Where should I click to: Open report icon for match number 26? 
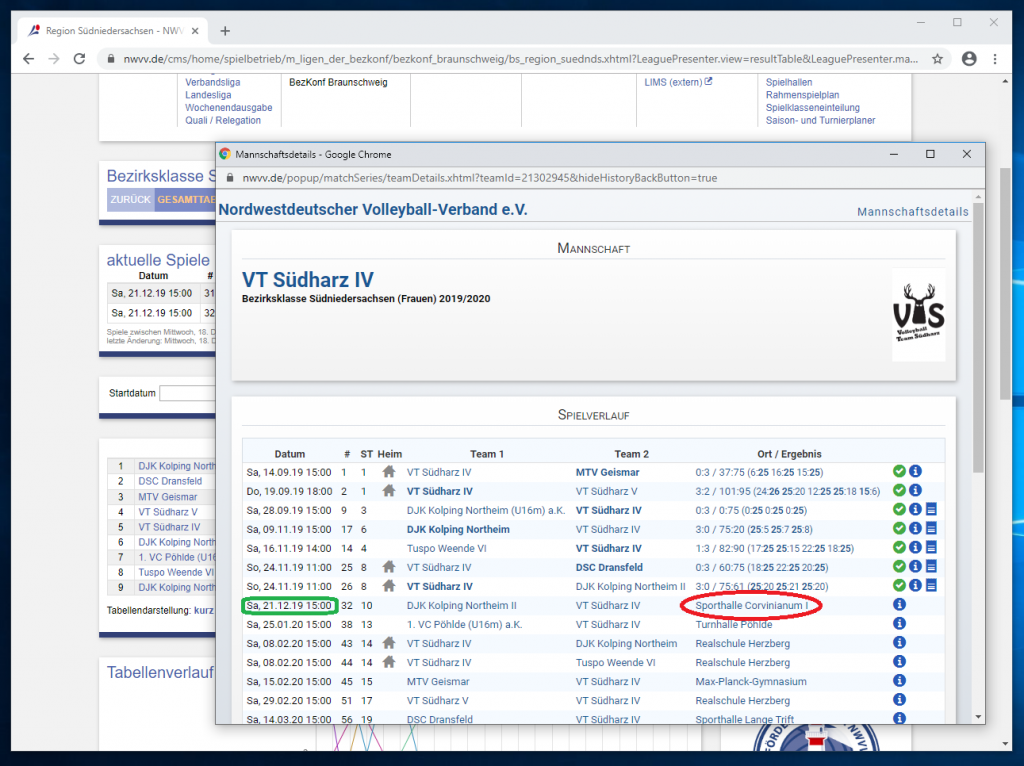[x=931, y=585]
